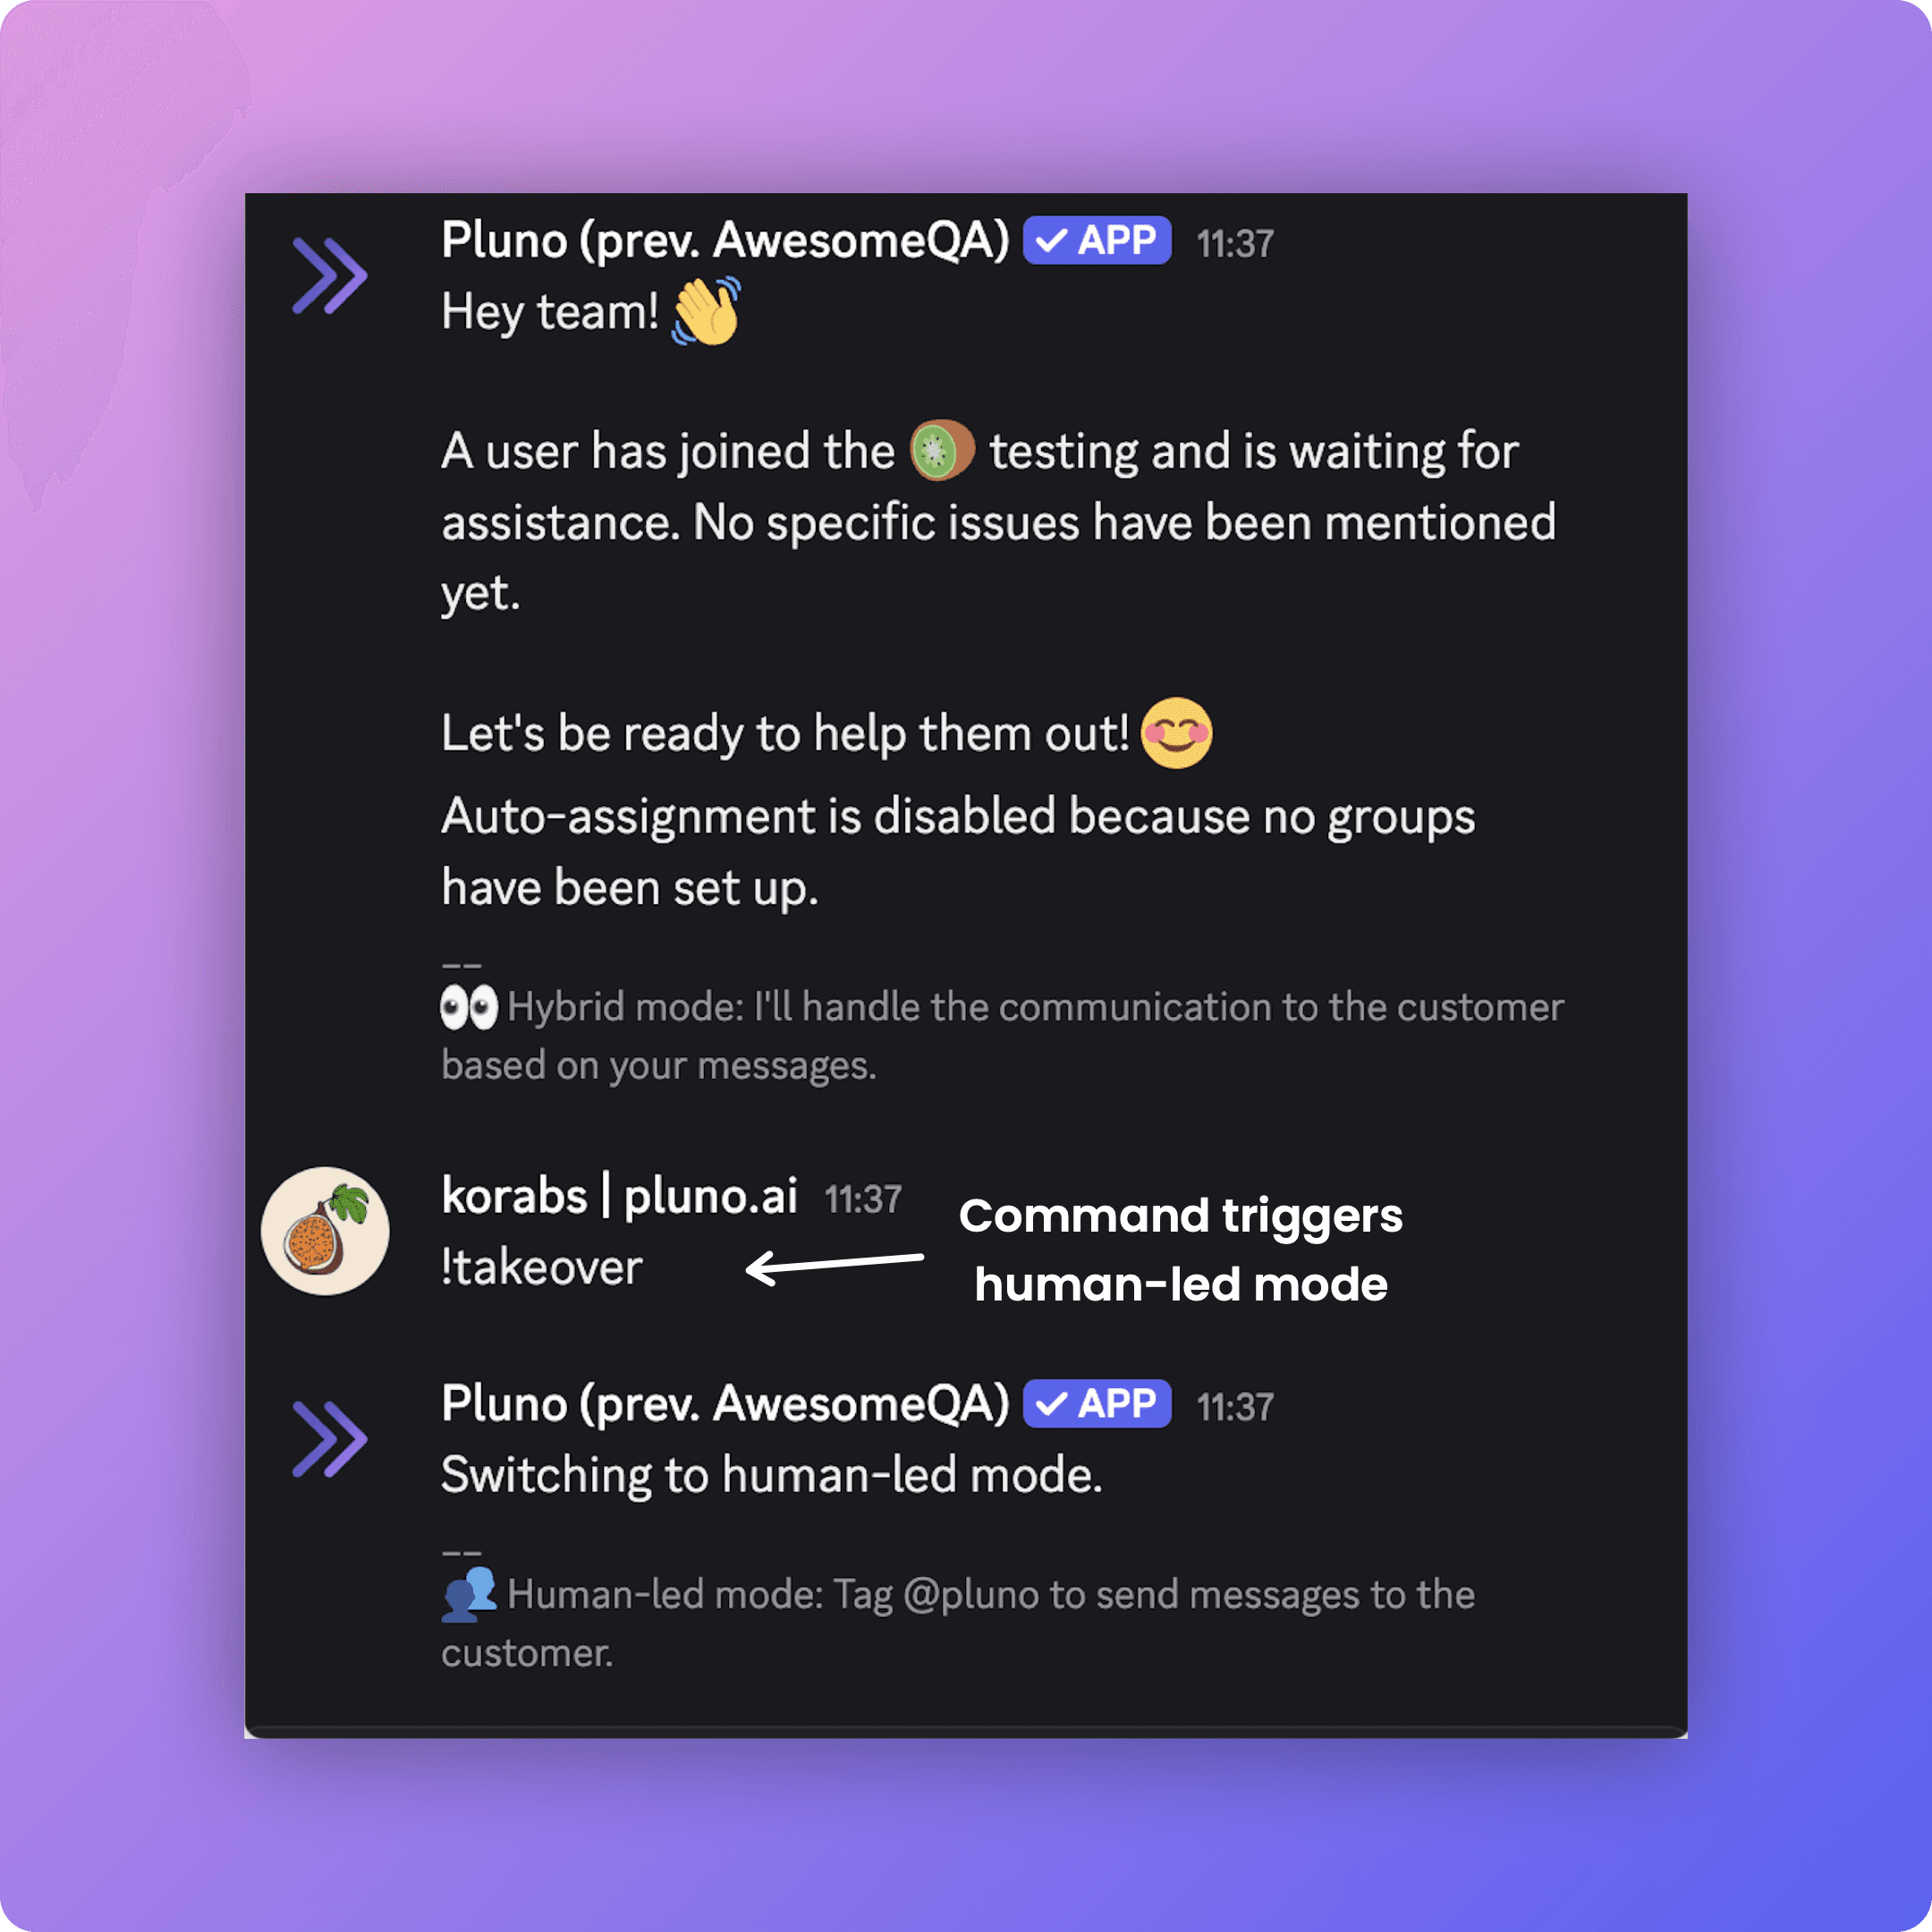Image resolution: width=1932 pixels, height=1932 pixels.
Task: Open the korabs | pluno.ai username
Action: 619,1196
